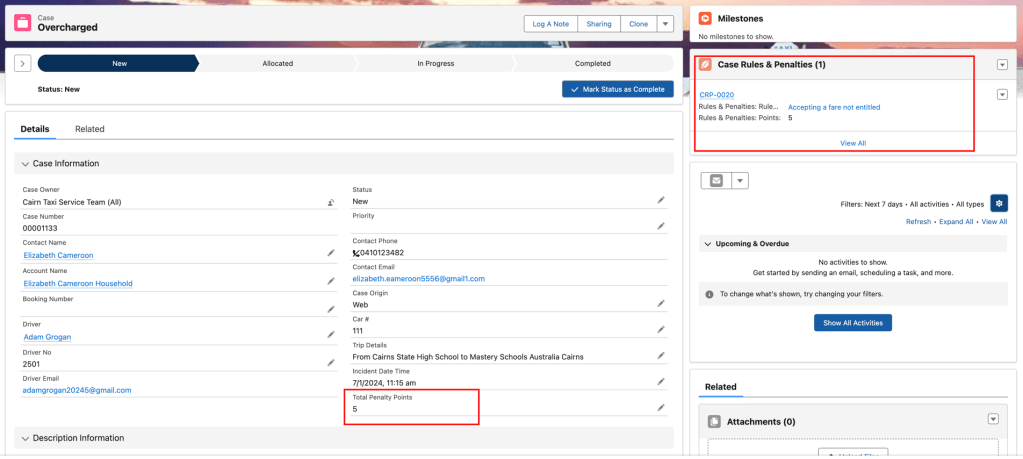Expand the path sidebar chevron toggle
Viewport: 1023px width, 459px height.
(x=22, y=63)
